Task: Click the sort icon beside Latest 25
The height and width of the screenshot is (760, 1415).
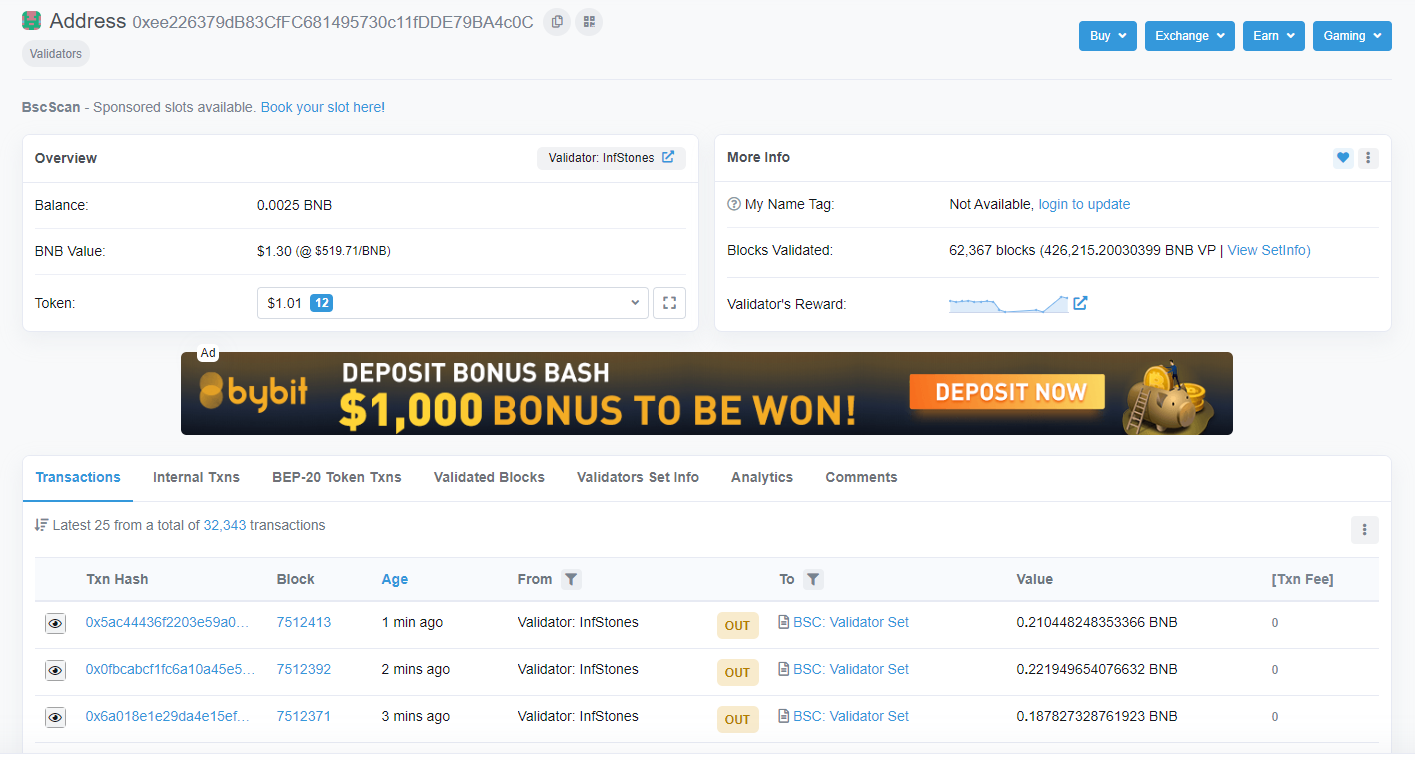Action: 42,525
